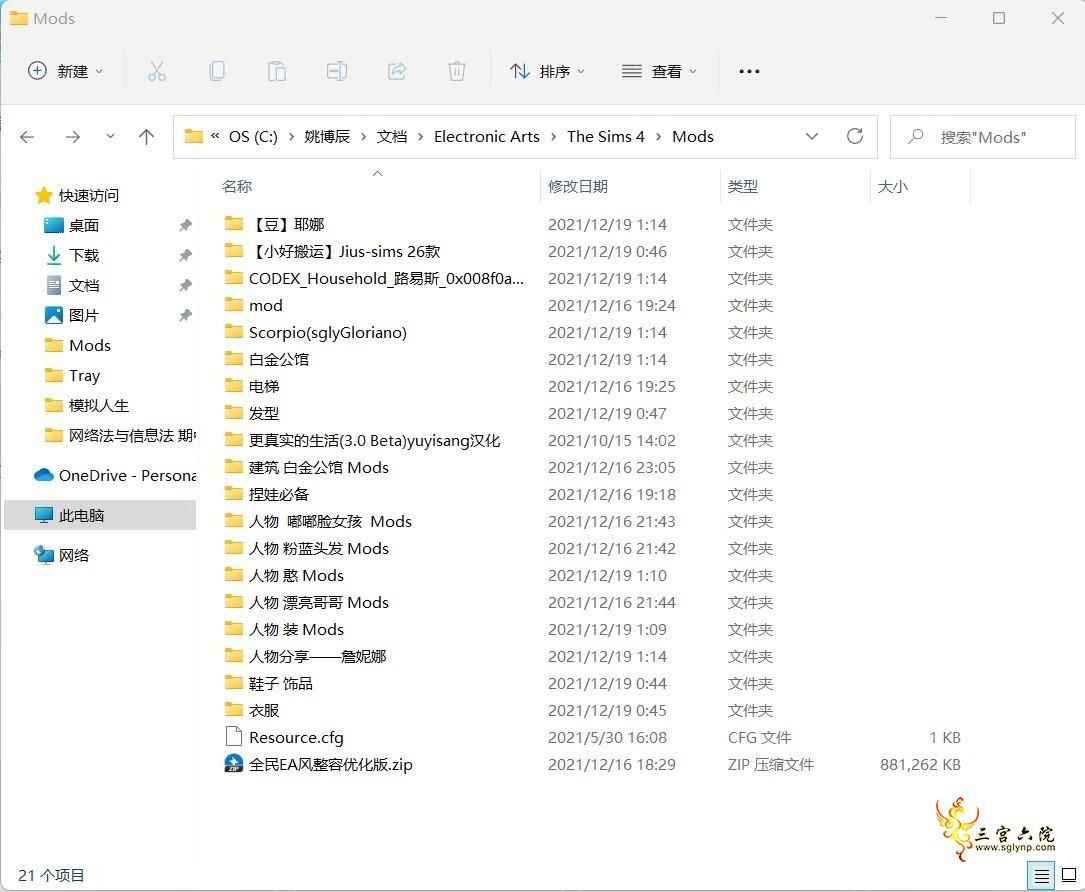The height and width of the screenshot is (892, 1085).
Task: Navigate to The Sims 4 breadcrumb
Action: click(605, 137)
